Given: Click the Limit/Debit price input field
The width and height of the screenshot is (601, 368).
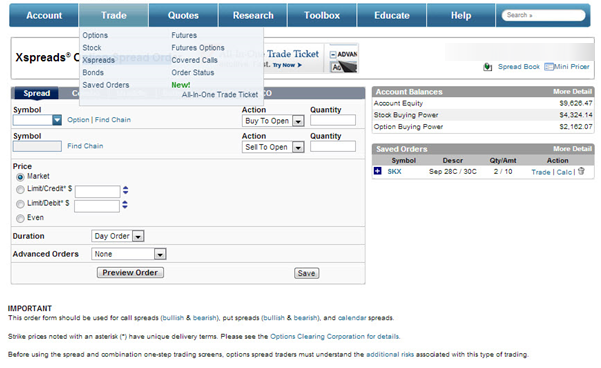Looking at the screenshot, I should click(97, 206).
